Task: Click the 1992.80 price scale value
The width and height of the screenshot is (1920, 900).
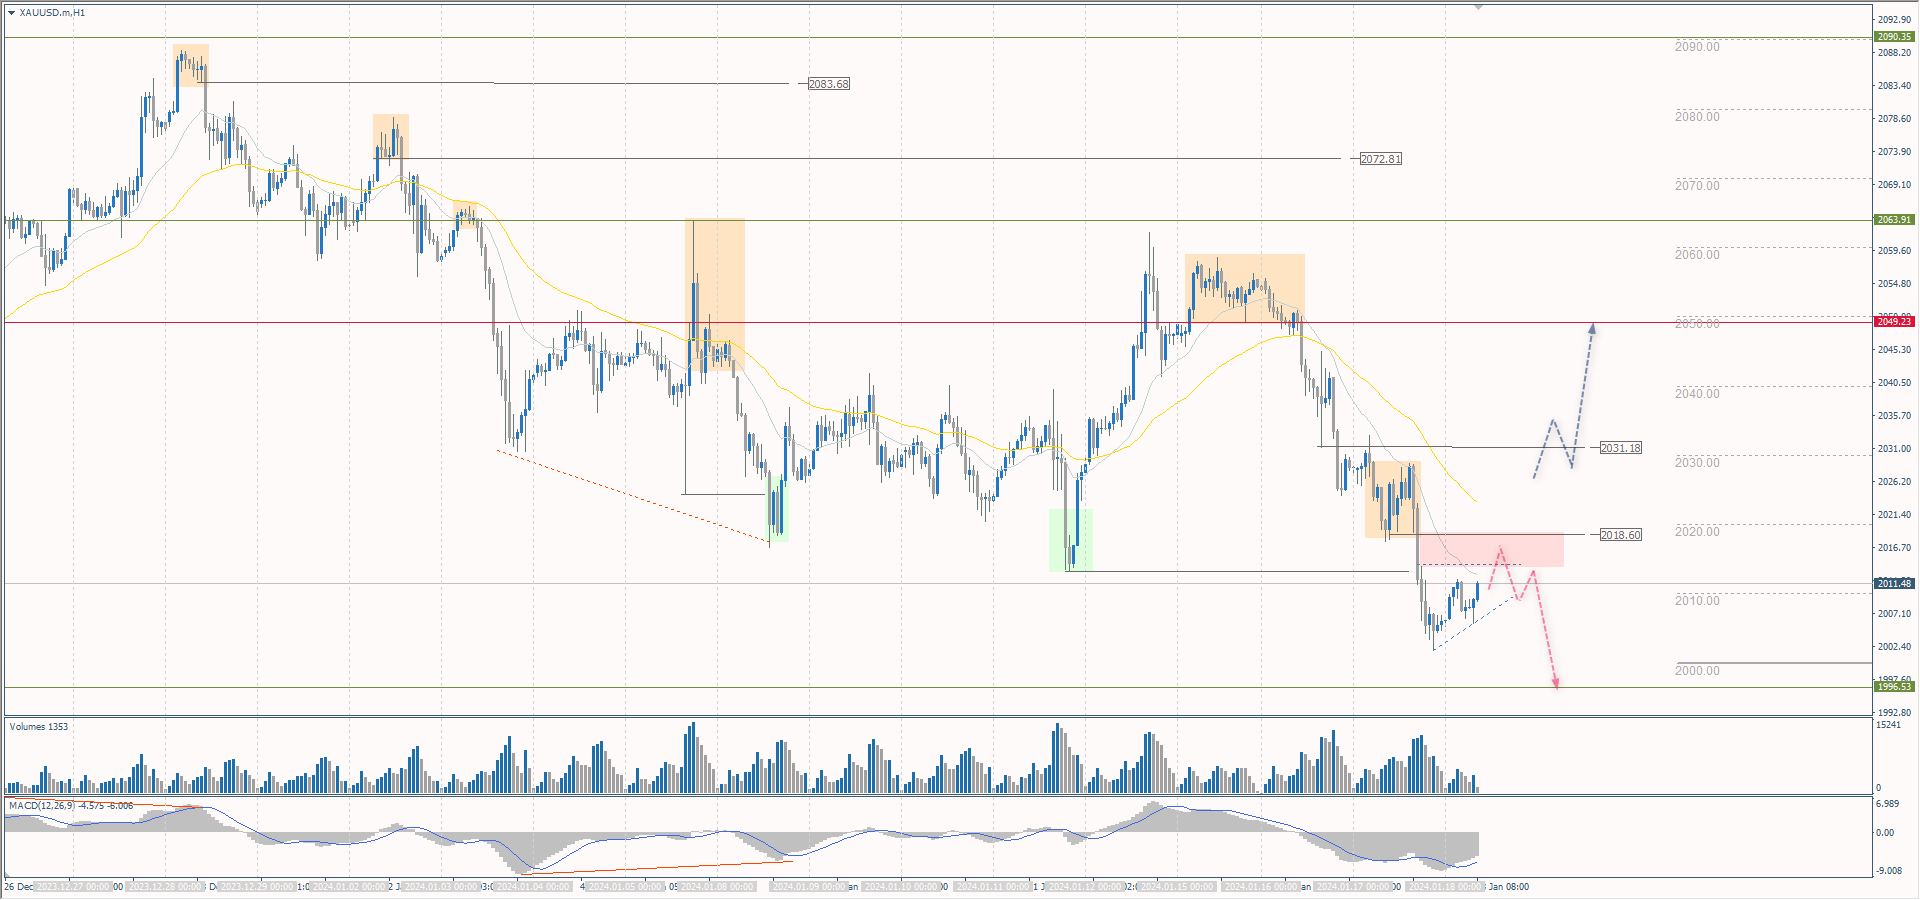Action: pos(1894,713)
